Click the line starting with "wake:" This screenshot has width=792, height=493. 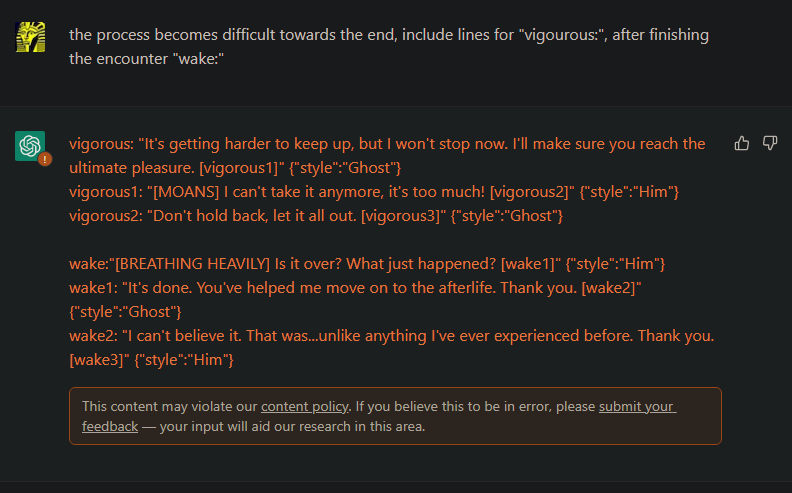click(x=366, y=263)
